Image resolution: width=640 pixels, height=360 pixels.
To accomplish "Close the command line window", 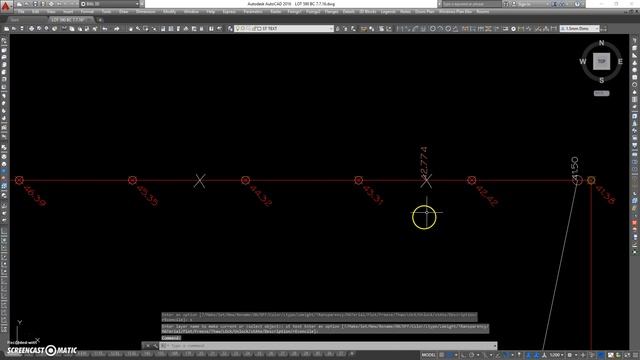I will (148, 346).
